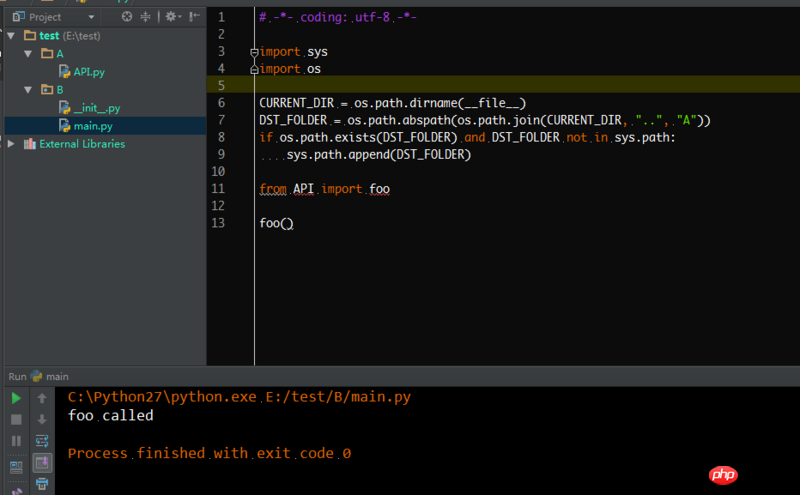Image resolution: width=800 pixels, height=495 pixels.
Task: Click the Stop process icon
Action: tap(16, 419)
